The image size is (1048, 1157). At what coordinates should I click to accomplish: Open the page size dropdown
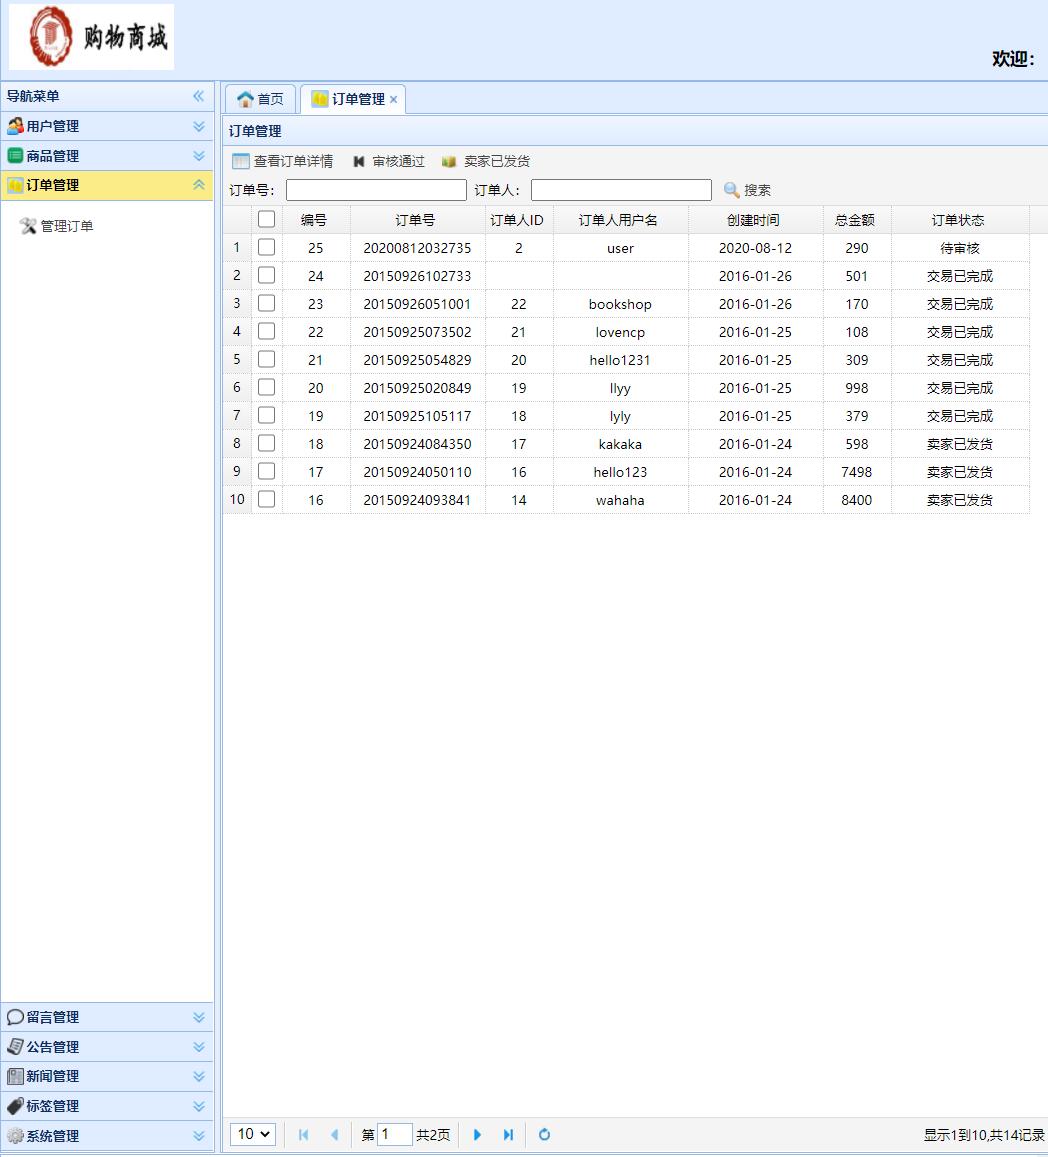pos(253,1135)
